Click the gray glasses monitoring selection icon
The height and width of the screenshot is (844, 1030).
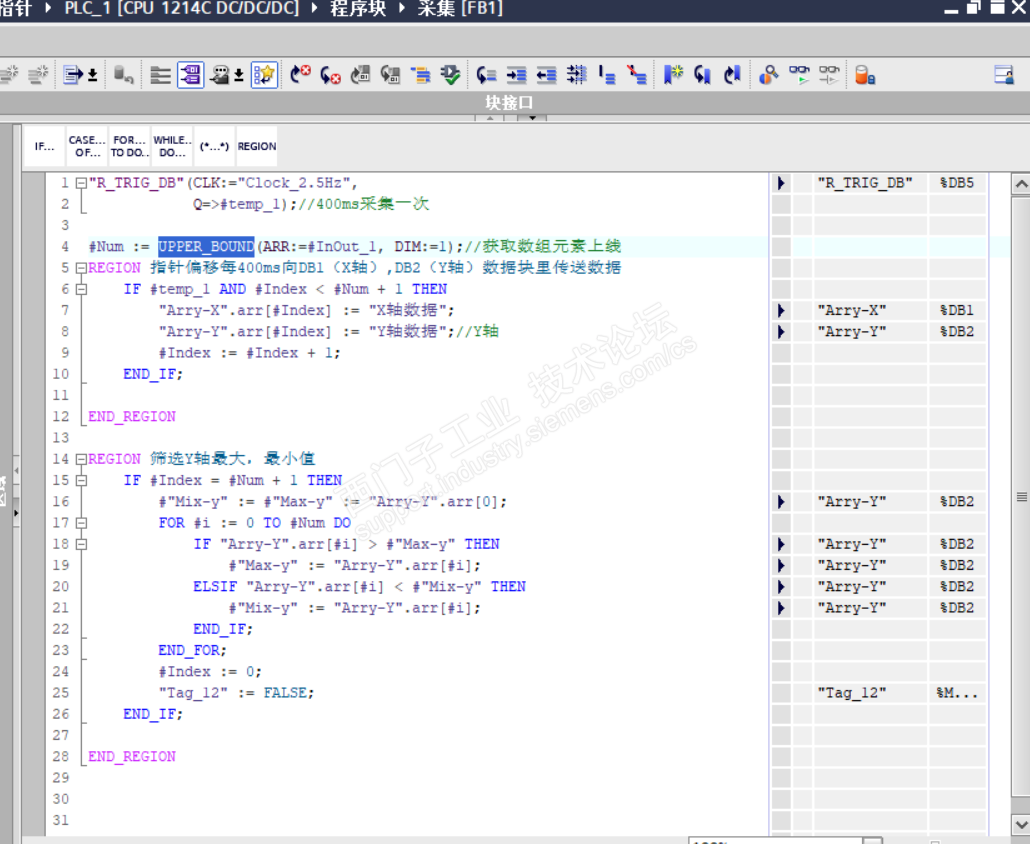pos(829,75)
